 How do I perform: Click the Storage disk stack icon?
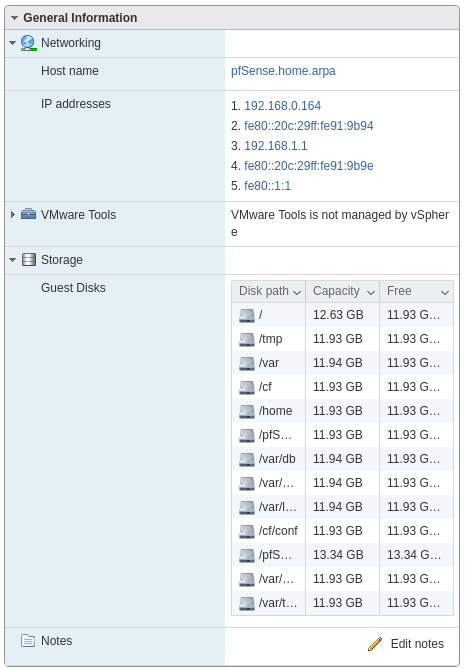(x=29, y=259)
